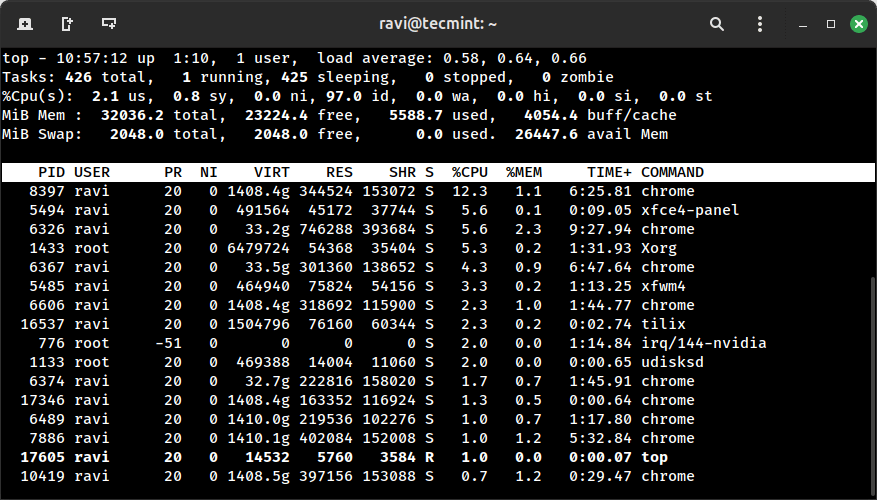Click the irq/144-nvidia process entry
The image size is (877, 500).
click(x=703, y=343)
